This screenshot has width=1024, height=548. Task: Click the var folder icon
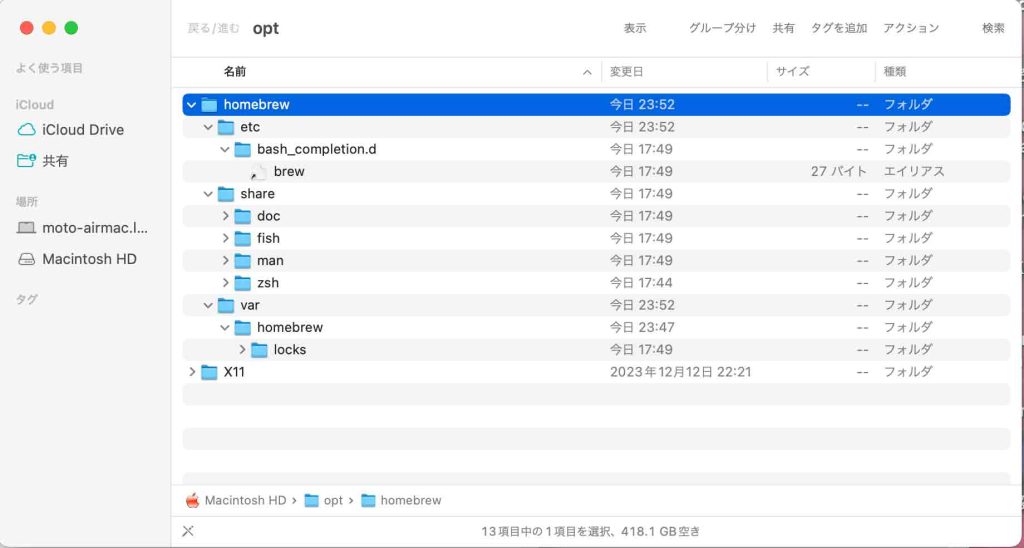coord(226,305)
